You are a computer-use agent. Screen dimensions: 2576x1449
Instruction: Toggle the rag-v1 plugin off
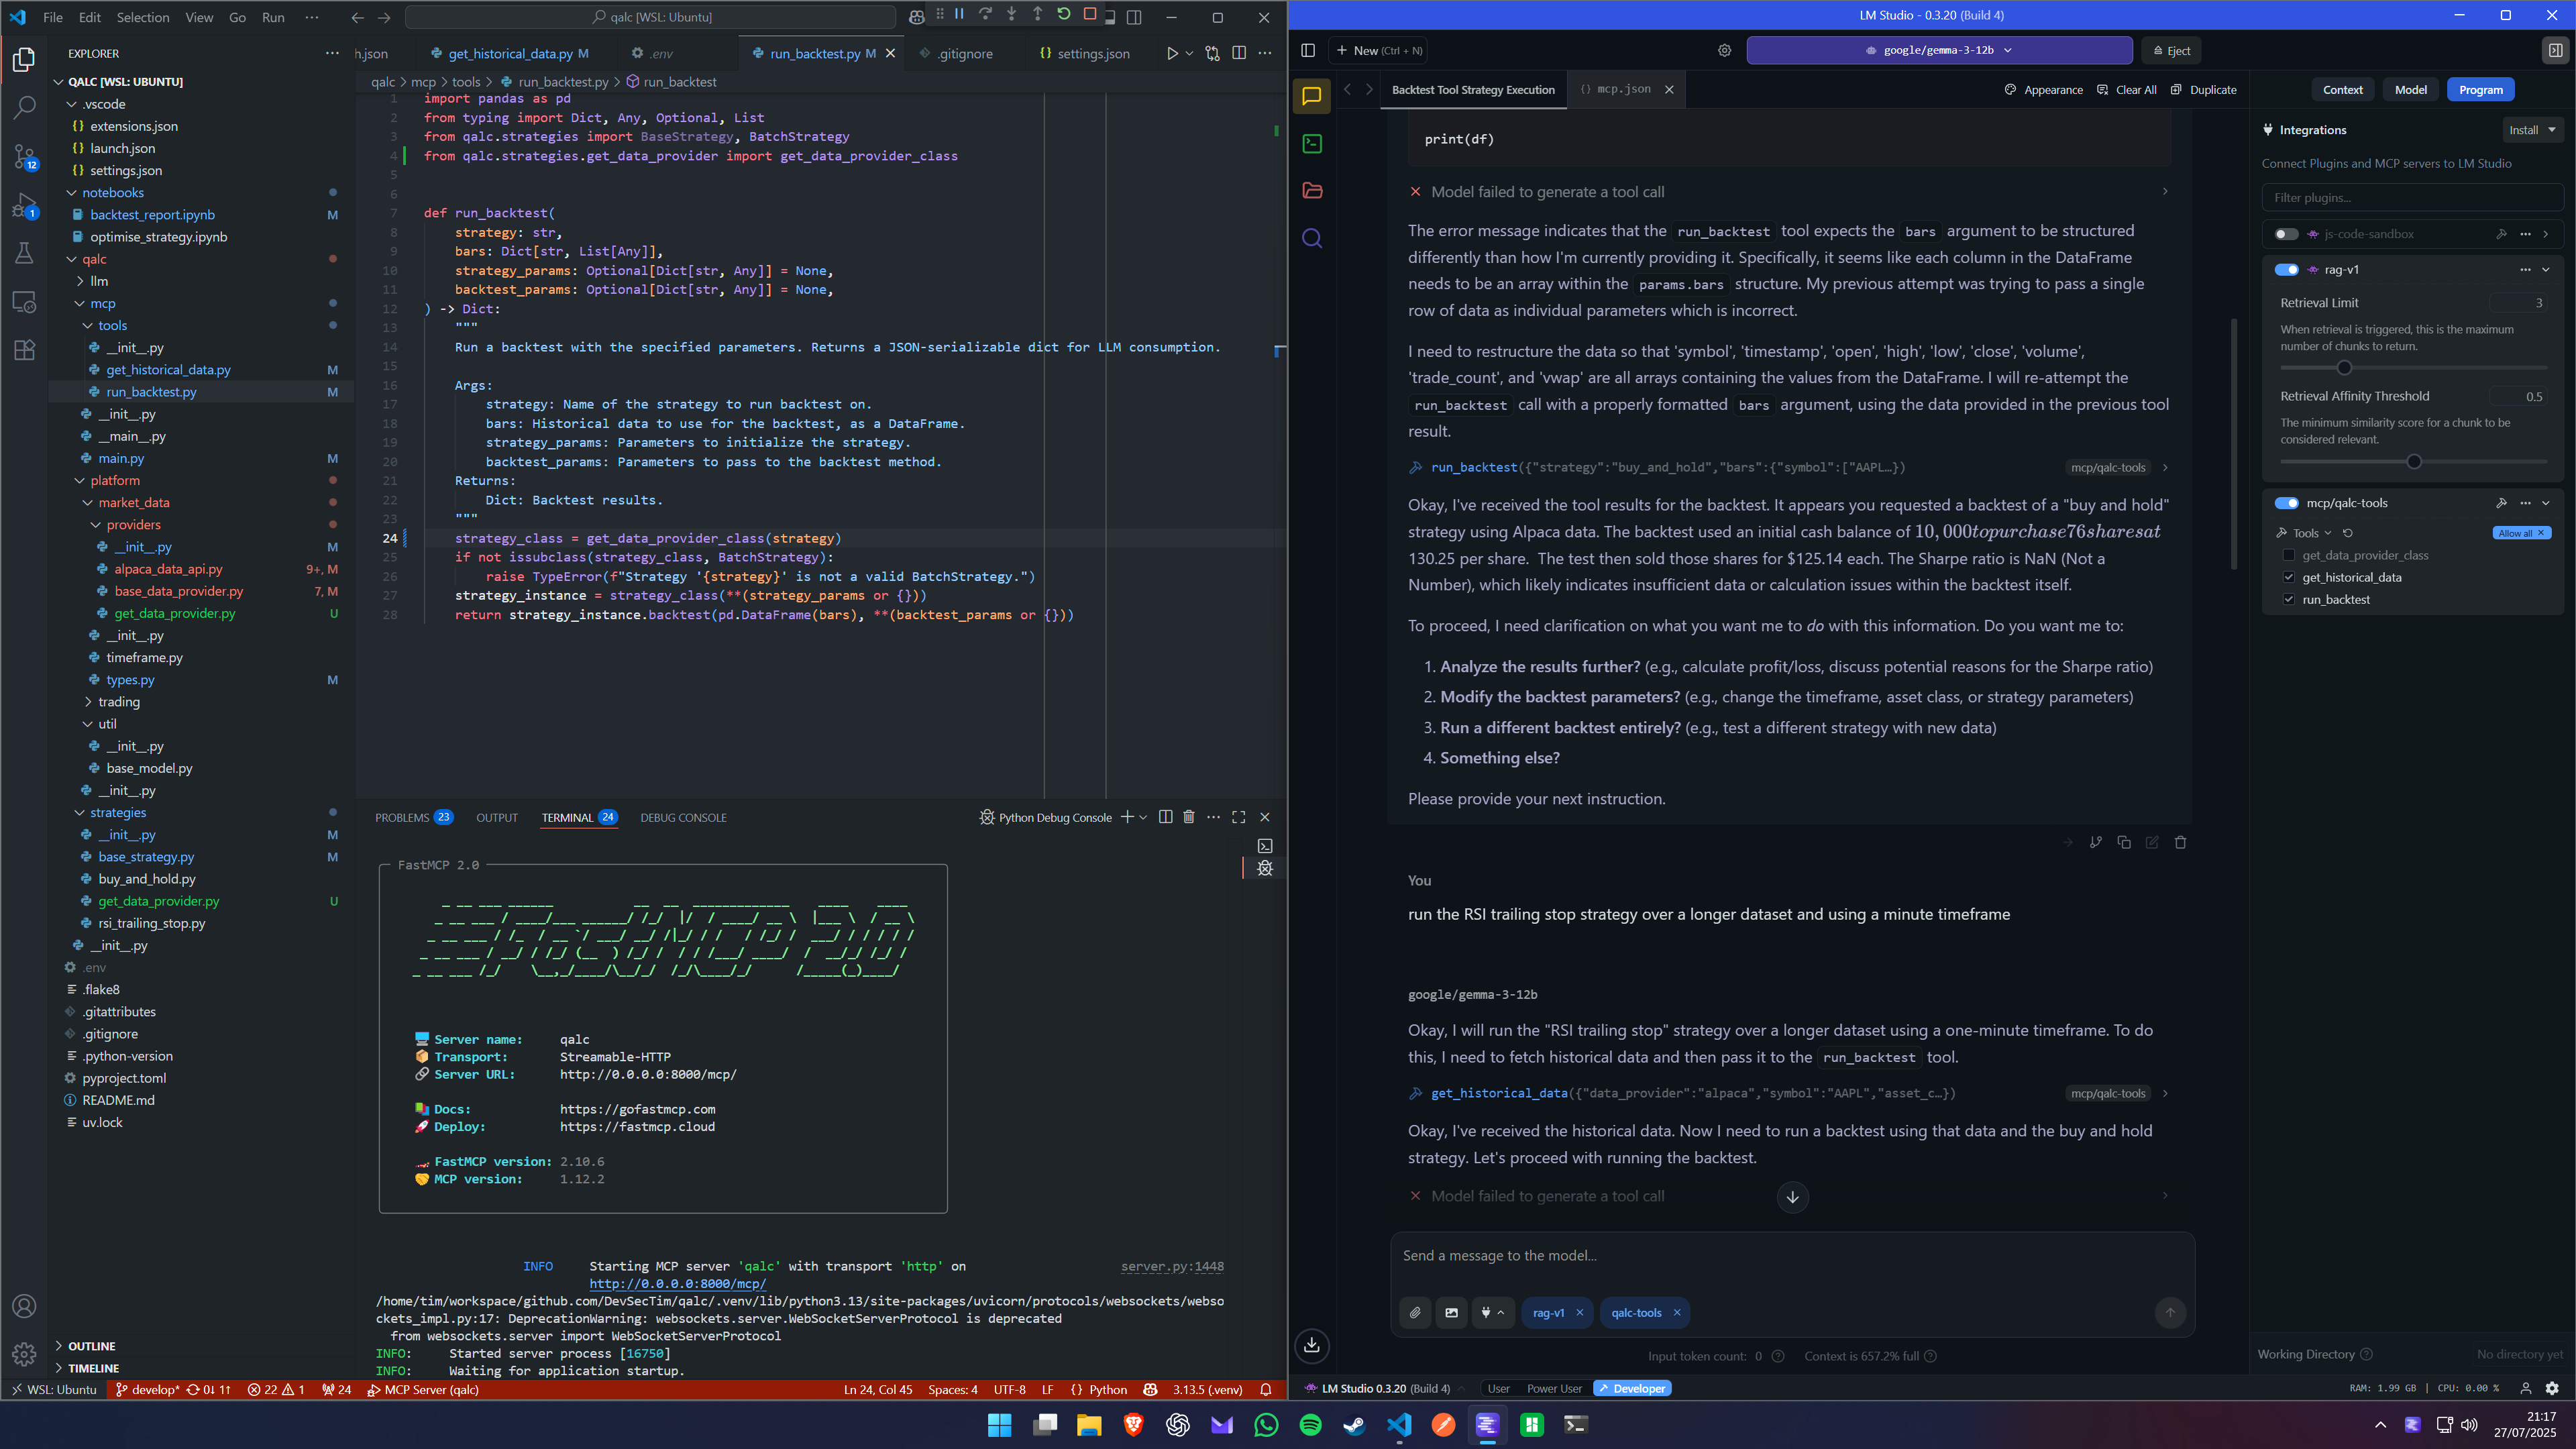pos(2286,270)
